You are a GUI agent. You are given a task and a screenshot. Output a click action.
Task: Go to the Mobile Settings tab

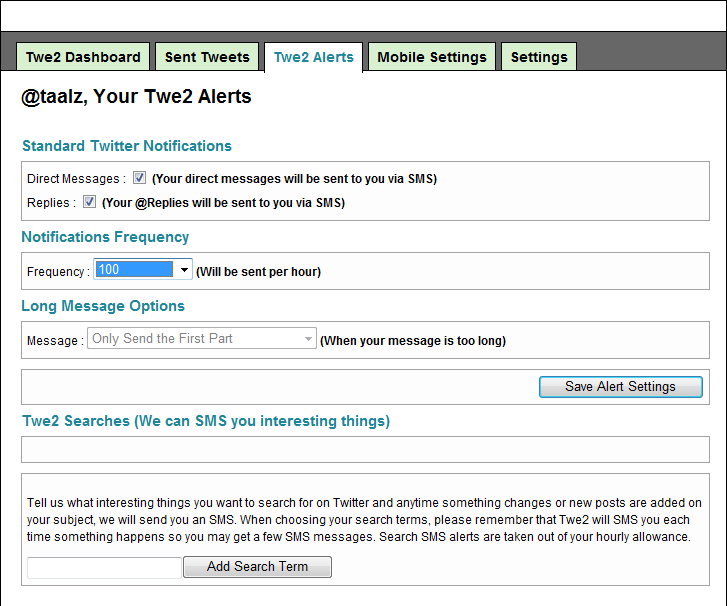pyautogui.click(x=432, y=57)
